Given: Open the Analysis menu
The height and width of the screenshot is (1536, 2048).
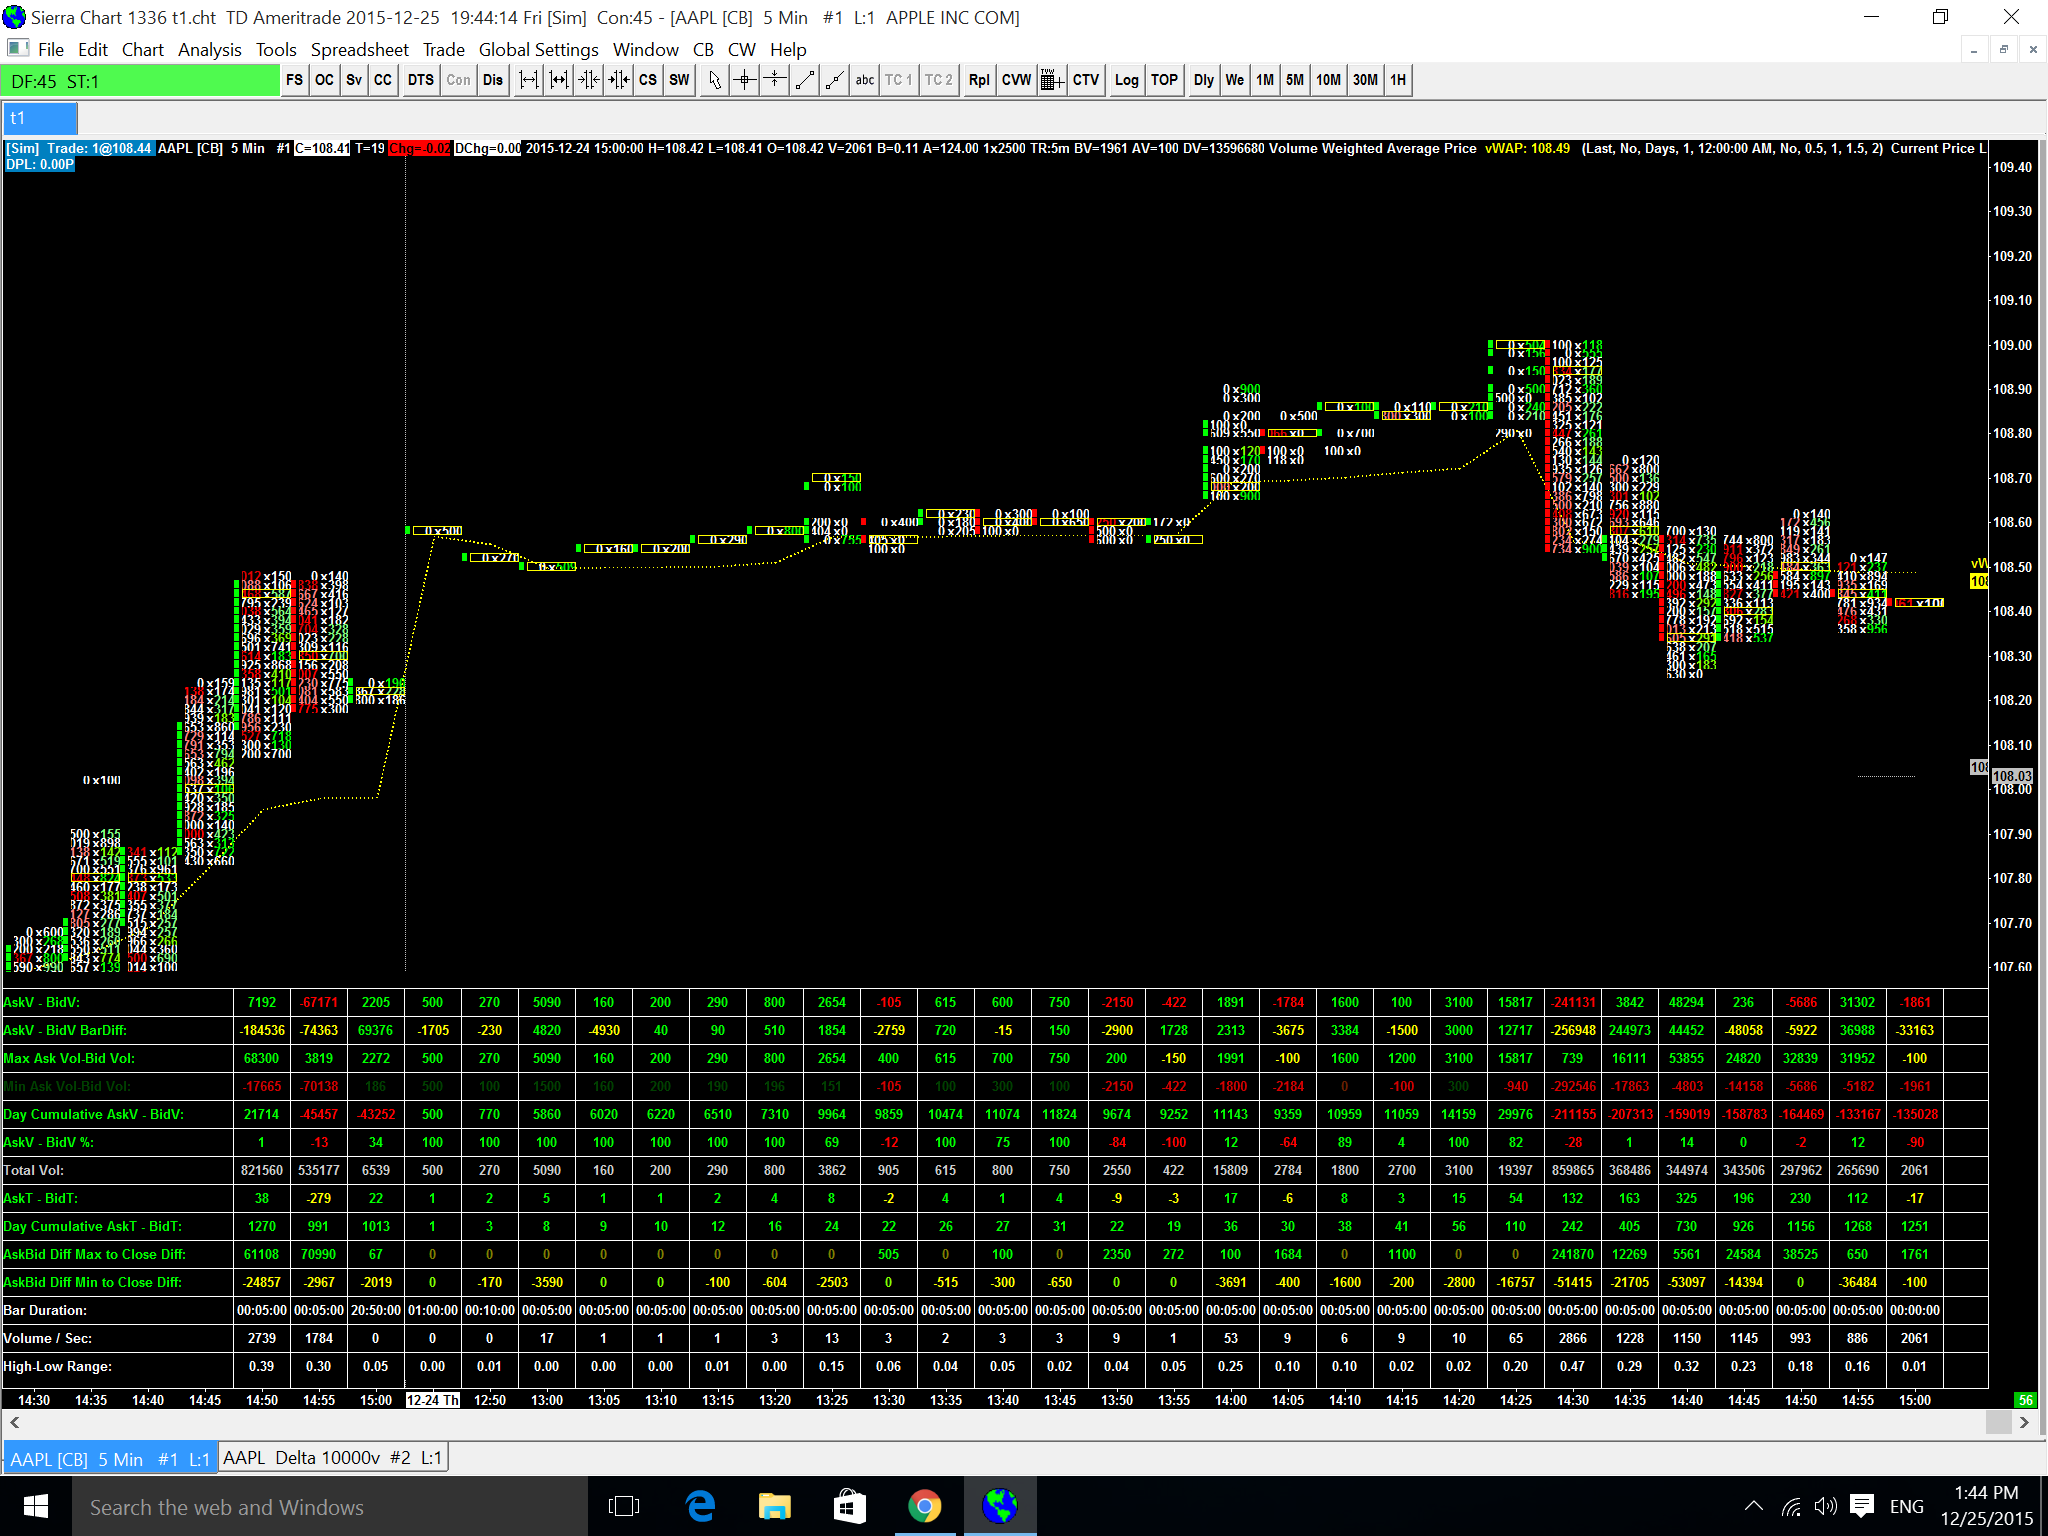Looking at the screenshot, I should (209, 50).
